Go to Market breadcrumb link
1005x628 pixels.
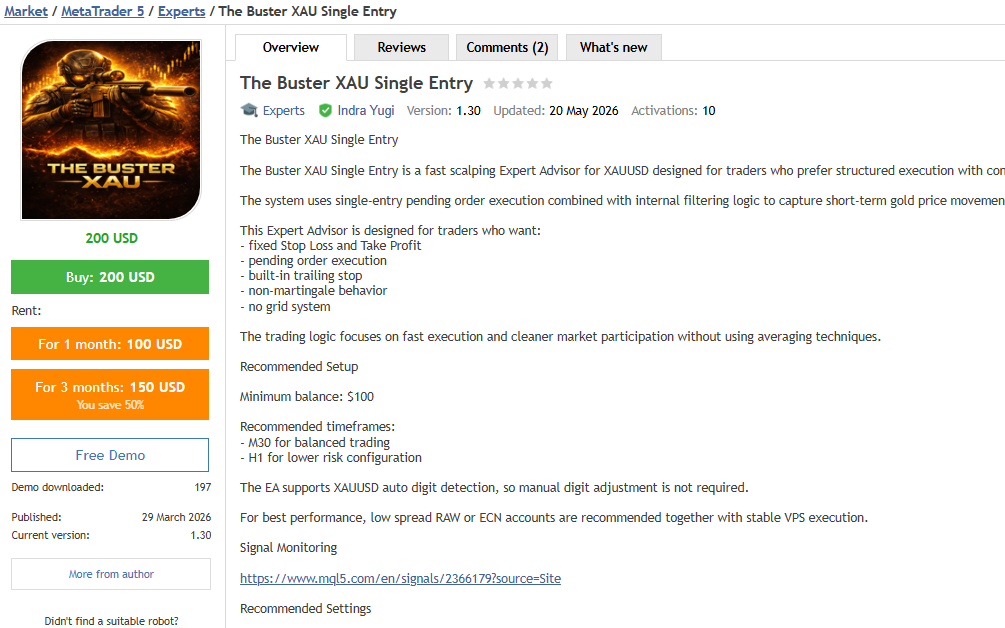[26, 12]
